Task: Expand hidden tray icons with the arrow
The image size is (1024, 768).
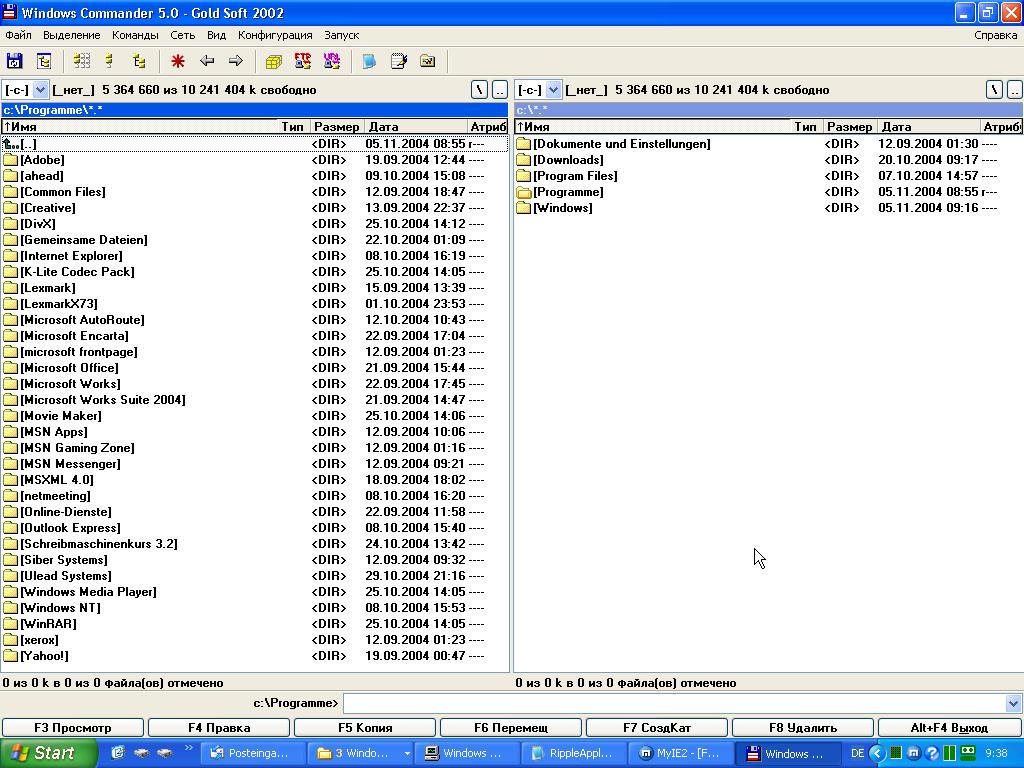Action: click(x=877, y=754)
